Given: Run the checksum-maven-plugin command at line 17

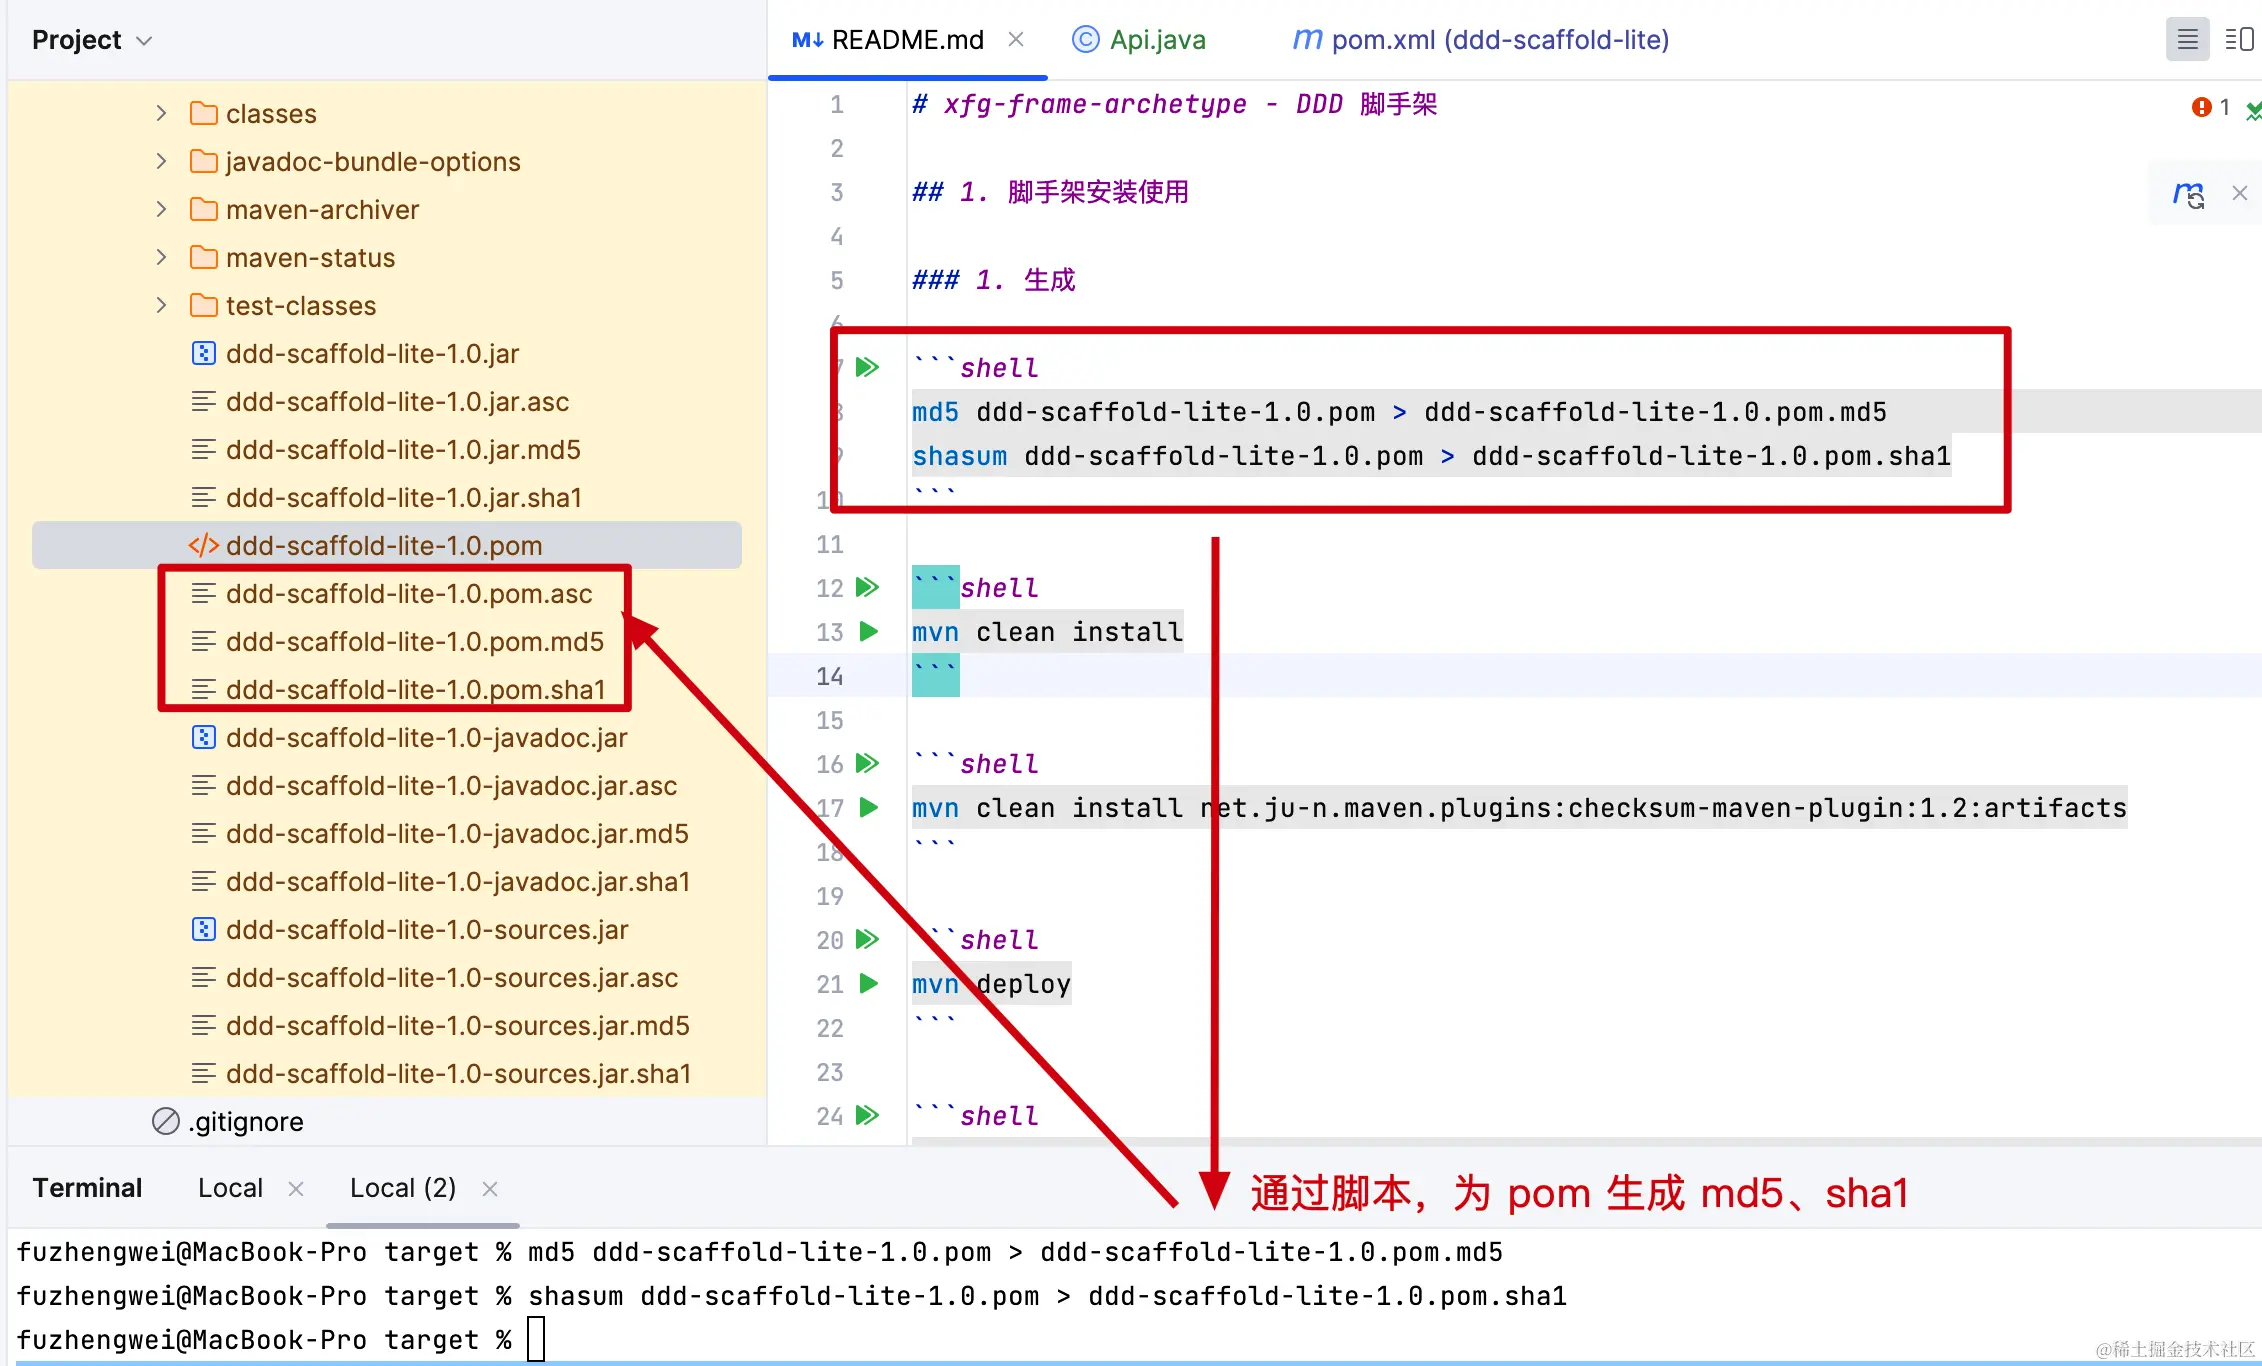Looking at the screenshot, I should [869, 808].
